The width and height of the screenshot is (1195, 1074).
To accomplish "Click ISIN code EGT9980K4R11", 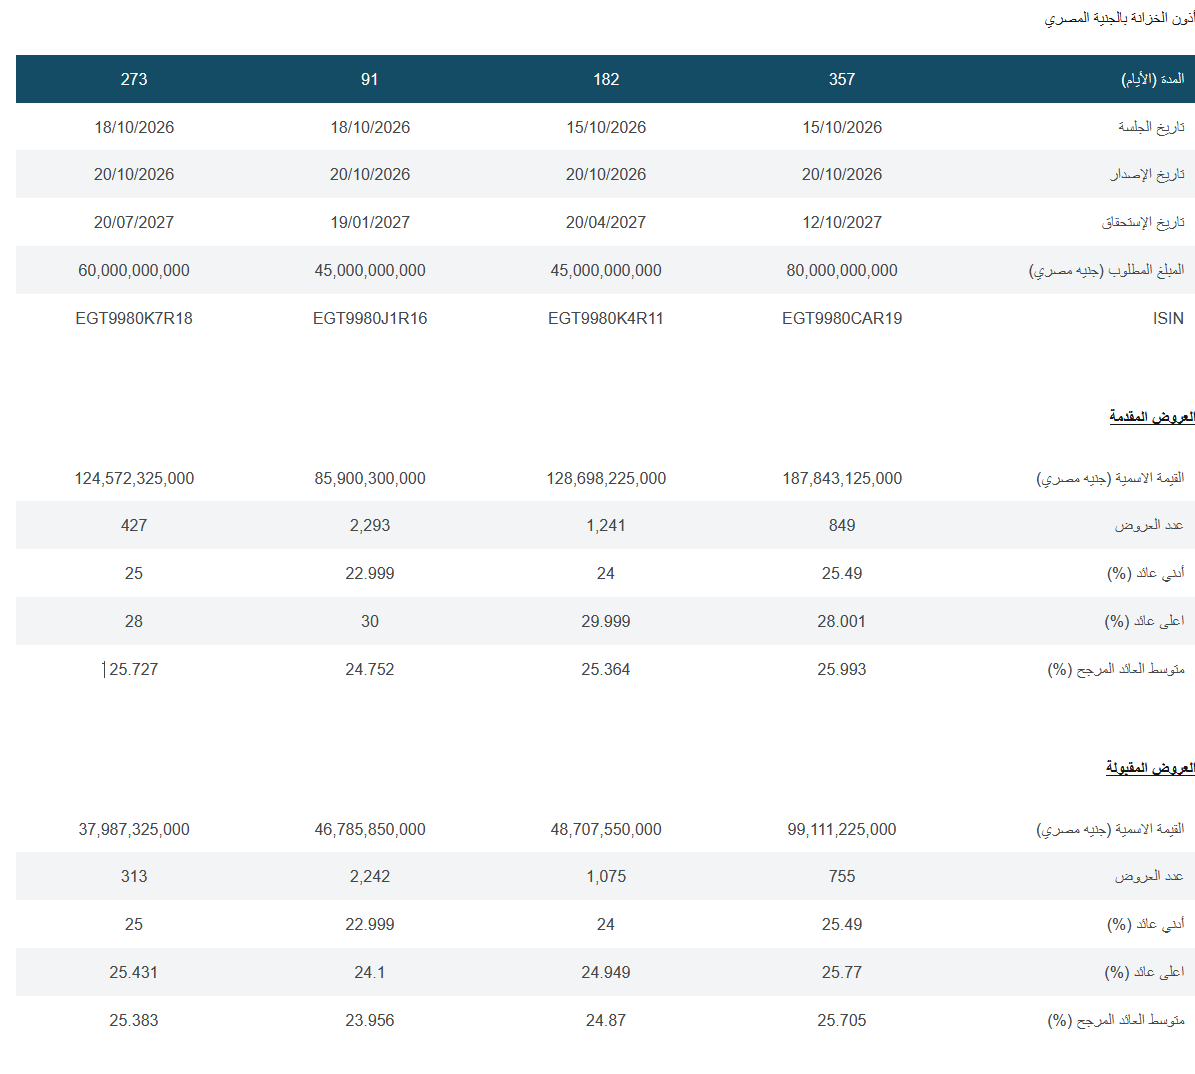I will pos(606,319).
